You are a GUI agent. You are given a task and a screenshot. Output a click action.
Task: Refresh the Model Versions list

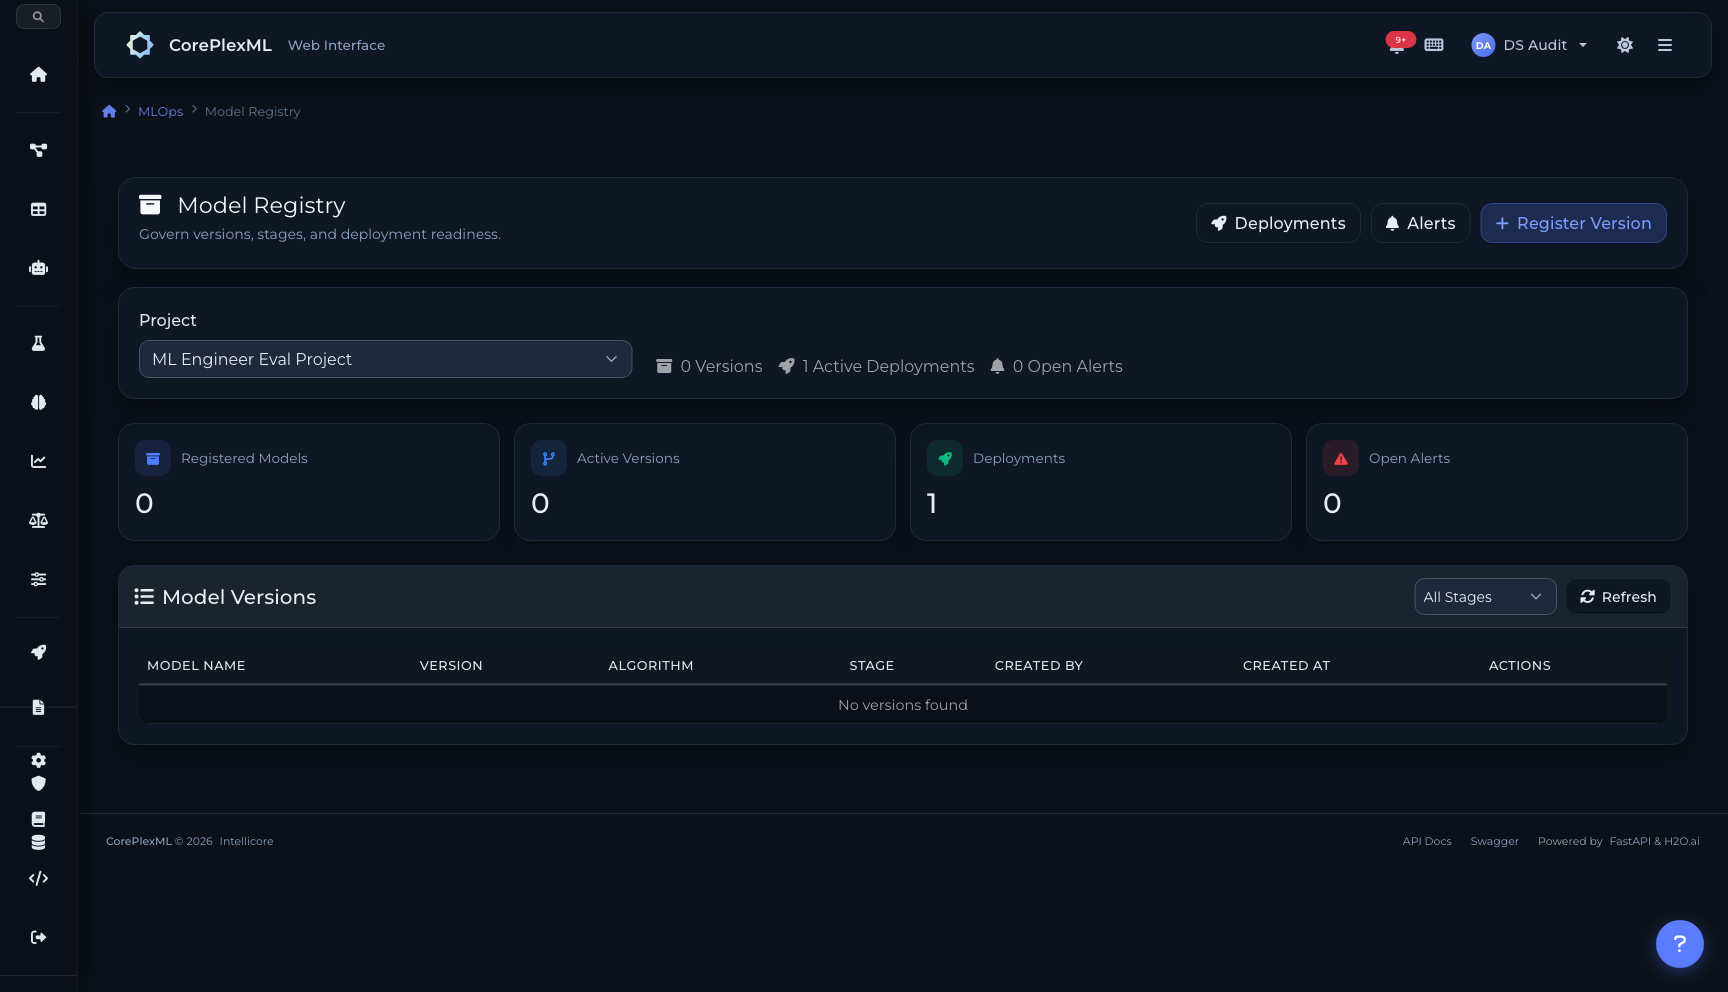[1618, 597]
